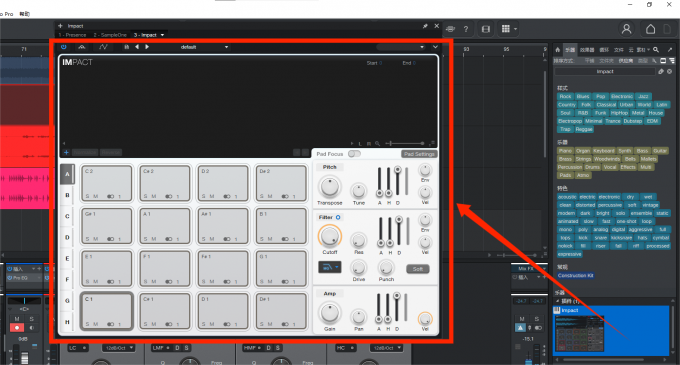Screen dimensions: 680x365
Task: Select the Construction Kit tag
Action: 575,276
